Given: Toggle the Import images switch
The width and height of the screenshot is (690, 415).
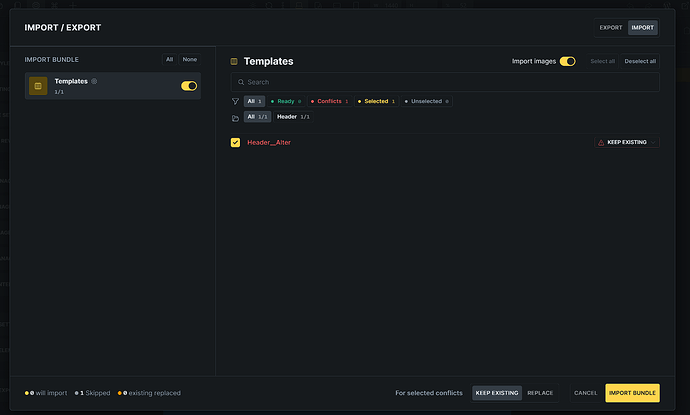Looking at the screenshot, I should 568,61.
